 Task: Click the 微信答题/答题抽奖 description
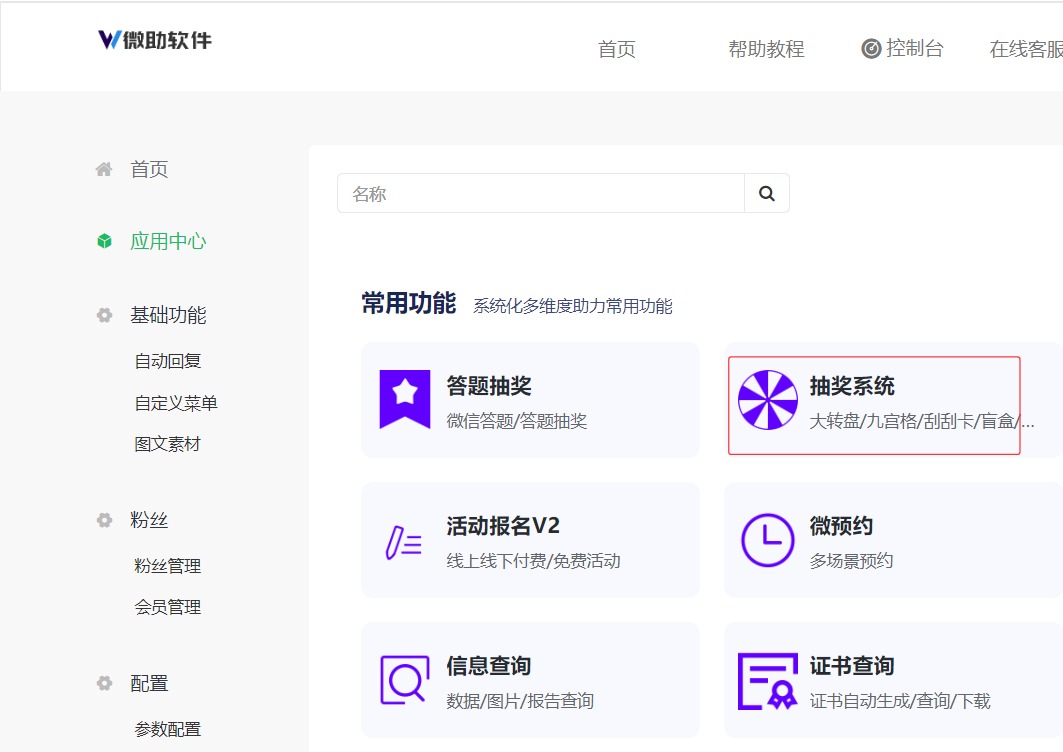(x=517, y=421)
